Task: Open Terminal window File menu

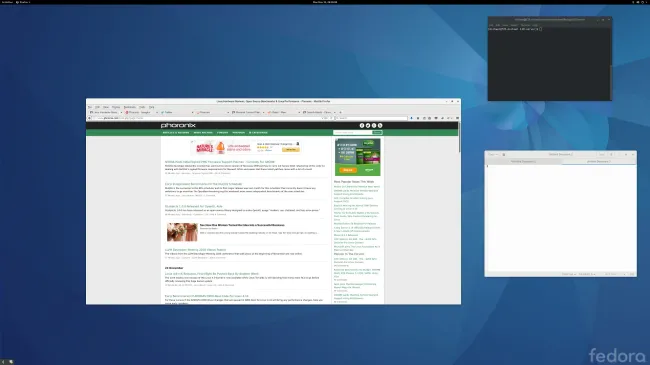Action: coord(491,25)
